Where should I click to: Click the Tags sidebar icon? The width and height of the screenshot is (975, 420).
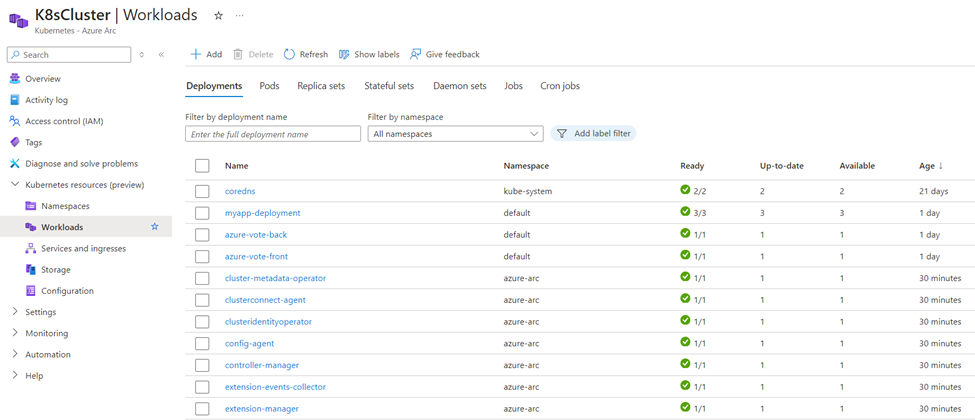coord(15,142)
